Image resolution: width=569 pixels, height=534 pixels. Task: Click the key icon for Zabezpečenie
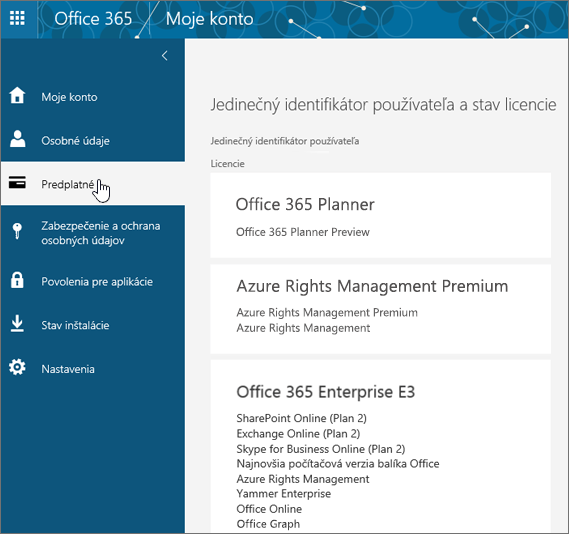pos(17,231)
